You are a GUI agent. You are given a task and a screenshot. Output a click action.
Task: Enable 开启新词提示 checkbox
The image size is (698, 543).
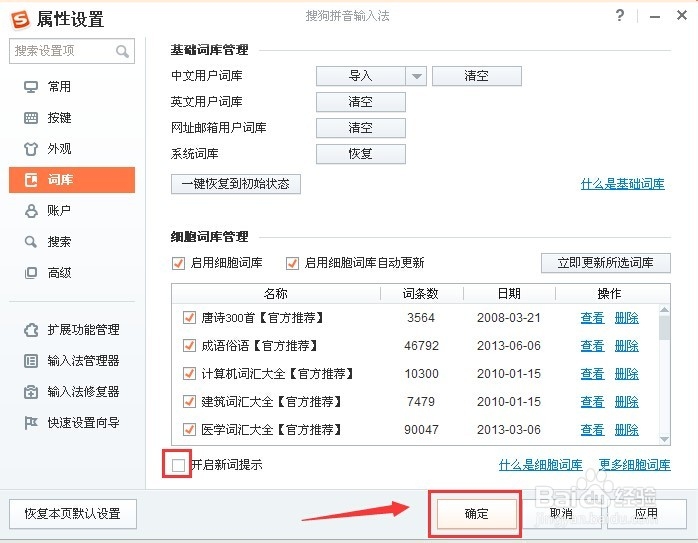coord(178,465)
